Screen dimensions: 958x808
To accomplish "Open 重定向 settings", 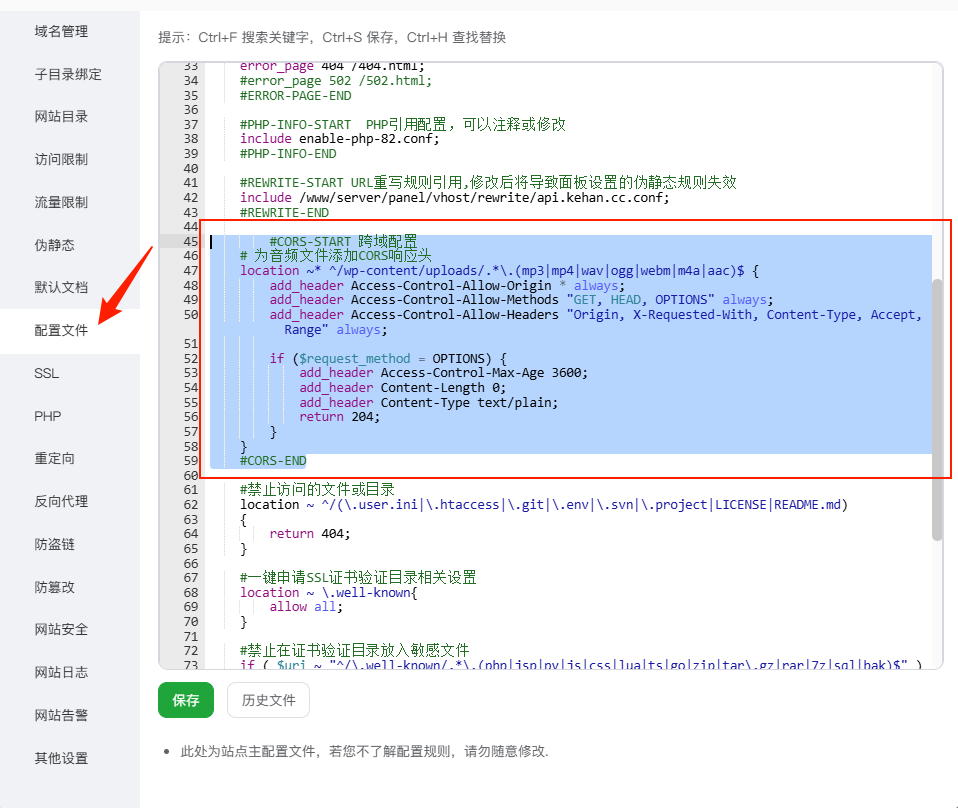I will click(54, 458).
